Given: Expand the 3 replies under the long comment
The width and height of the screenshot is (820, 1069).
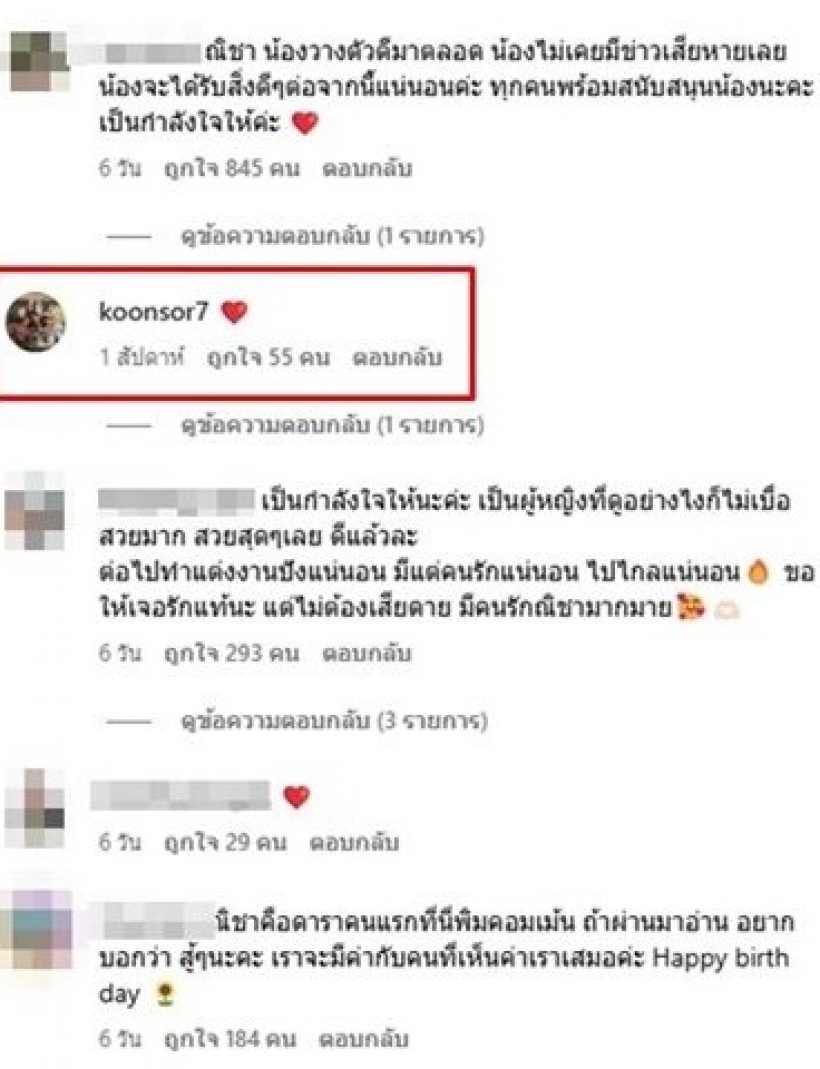Looking at the screenshot, I should [334, 721].
